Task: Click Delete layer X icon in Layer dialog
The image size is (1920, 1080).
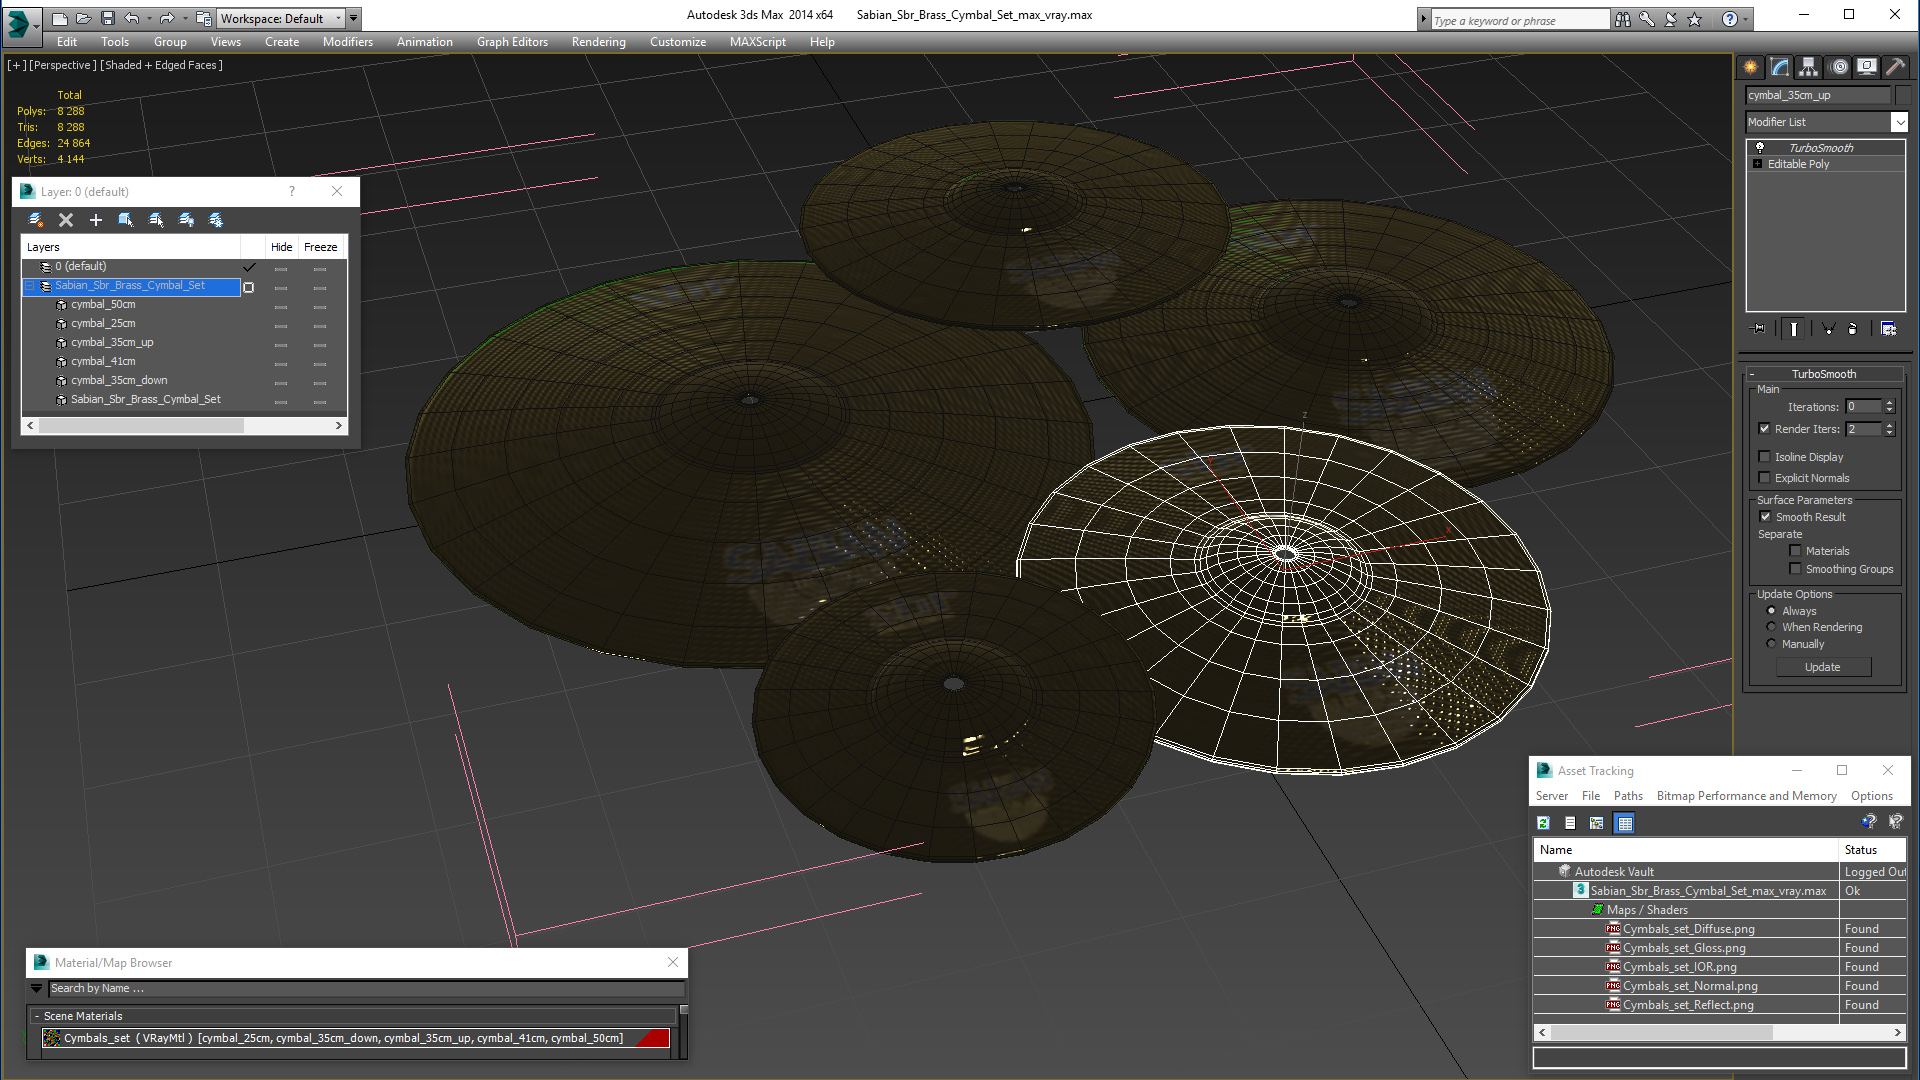Action: [66, 220]
